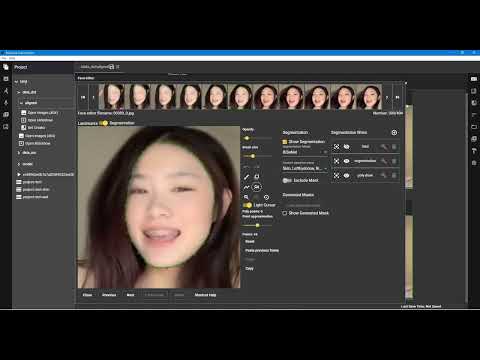
Task: Click Paste previous frame button
Action: click(x=262, y=250)
